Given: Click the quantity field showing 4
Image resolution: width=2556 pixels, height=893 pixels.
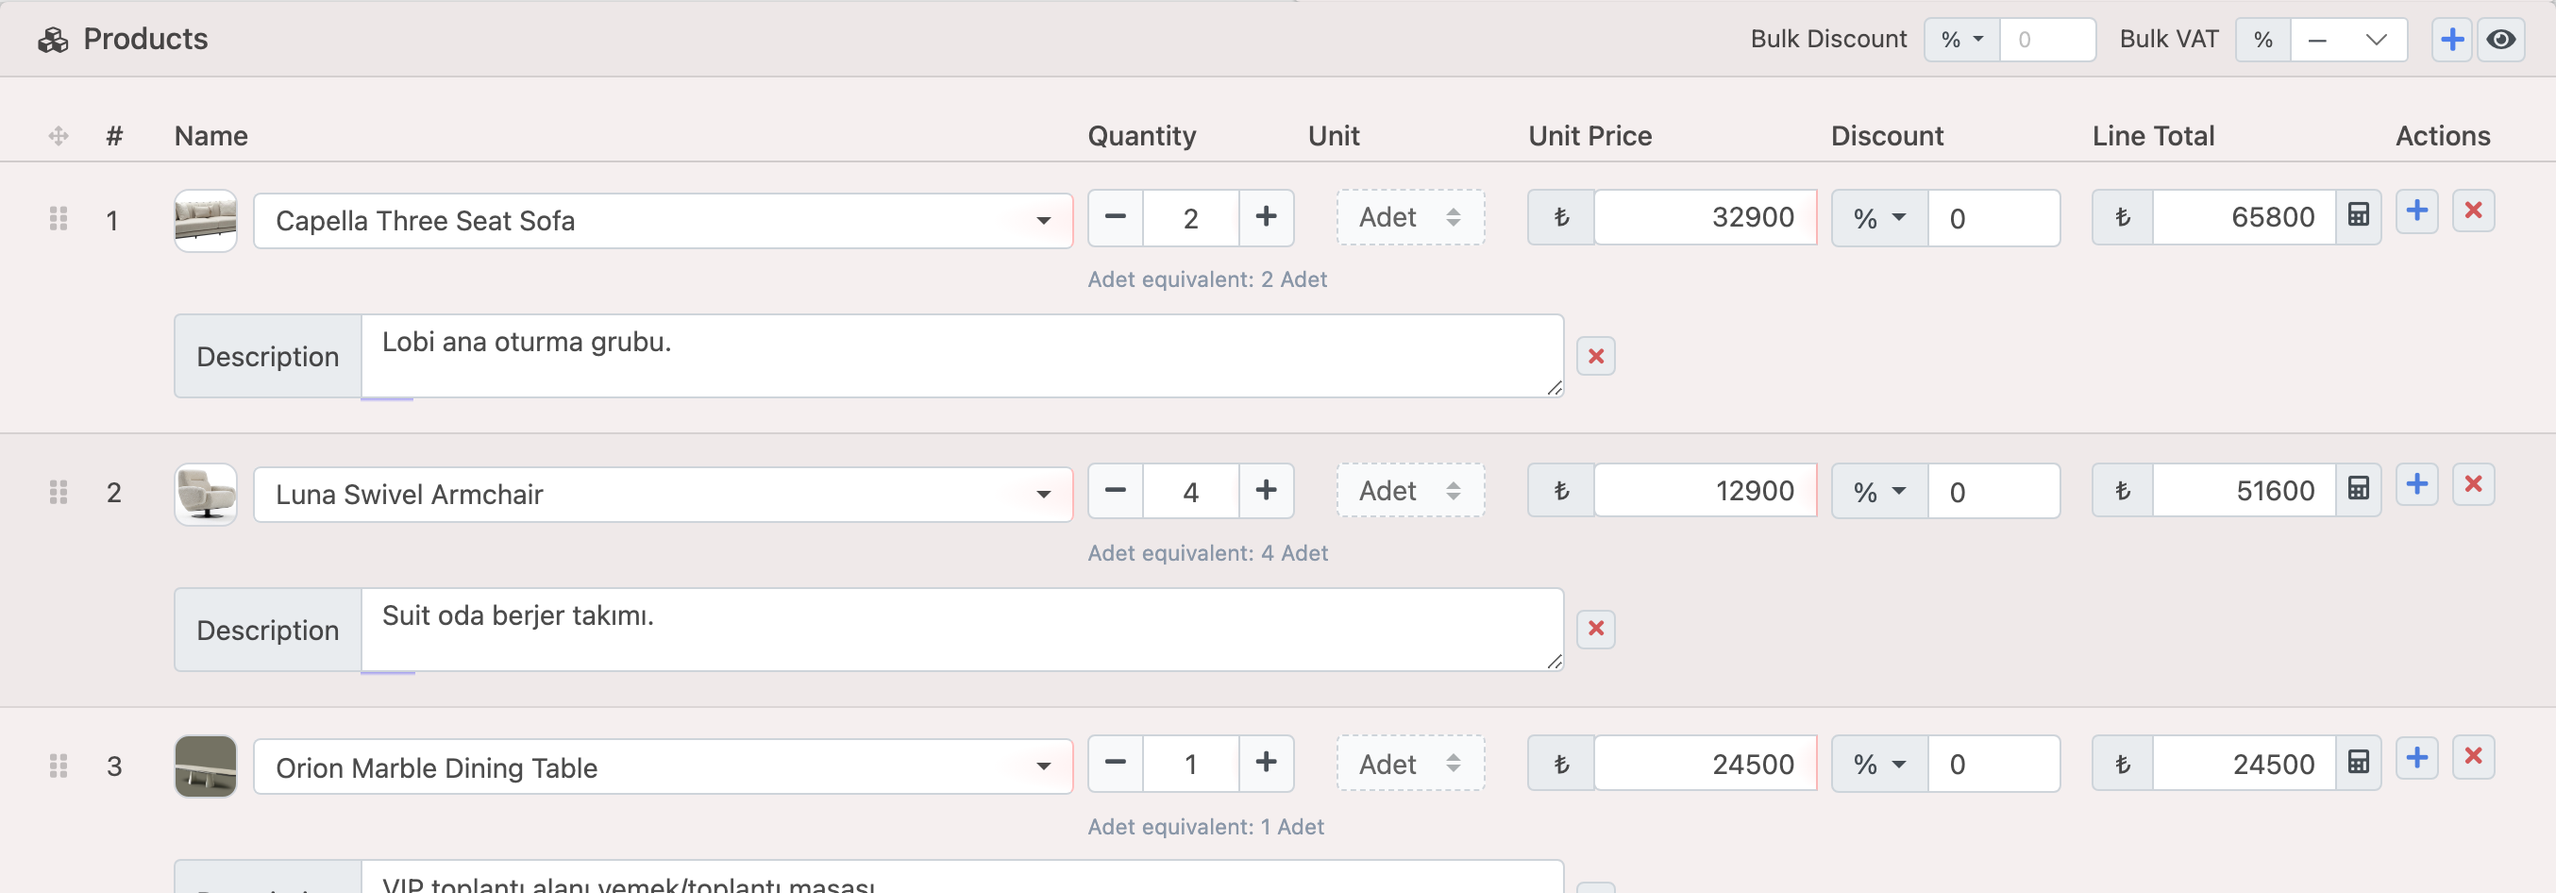Looking at the screenshot, I should pyautogui.click(x=1191, y=491).
